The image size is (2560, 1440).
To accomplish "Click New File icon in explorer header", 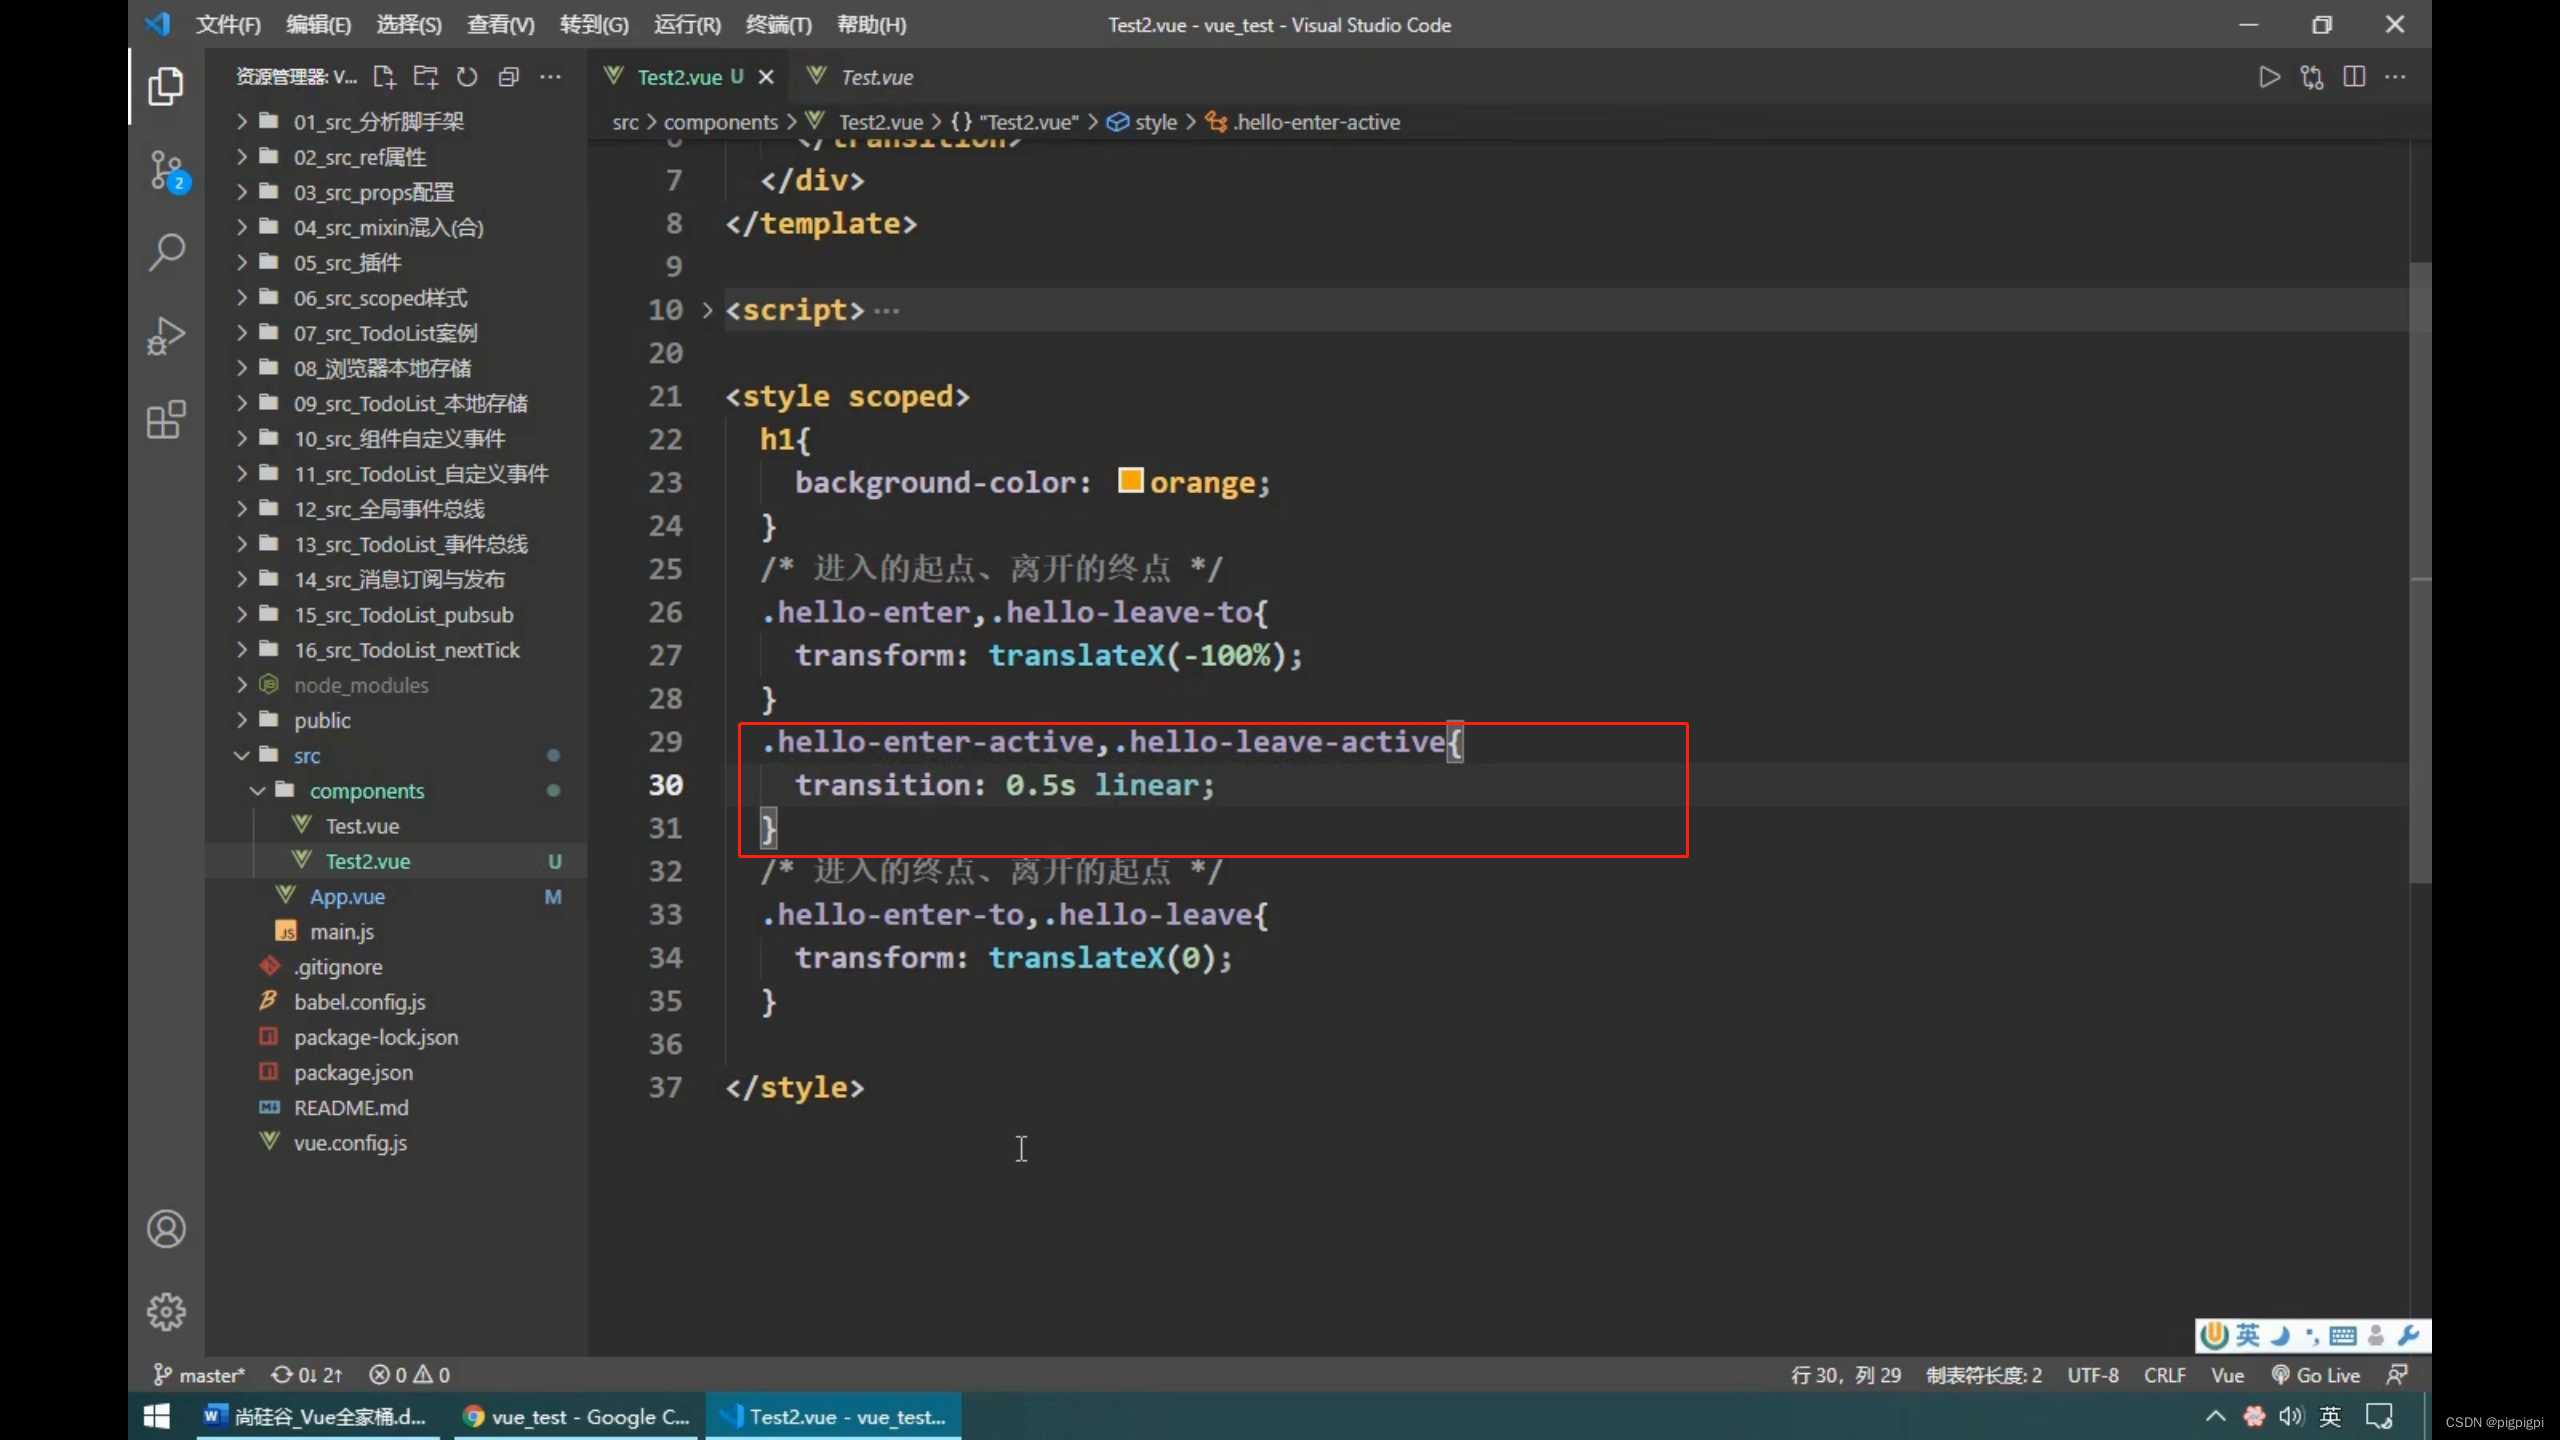I will [384, 77].
